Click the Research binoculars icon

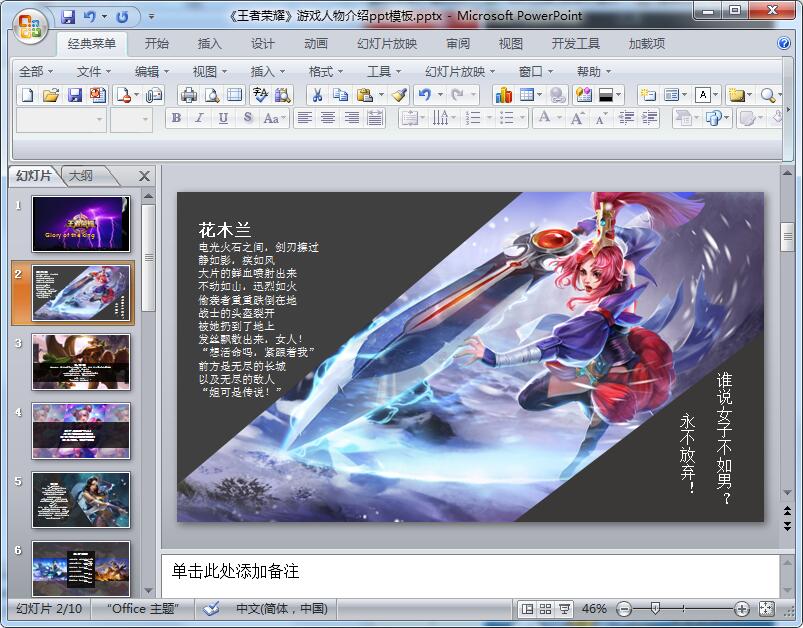(282, 95)
